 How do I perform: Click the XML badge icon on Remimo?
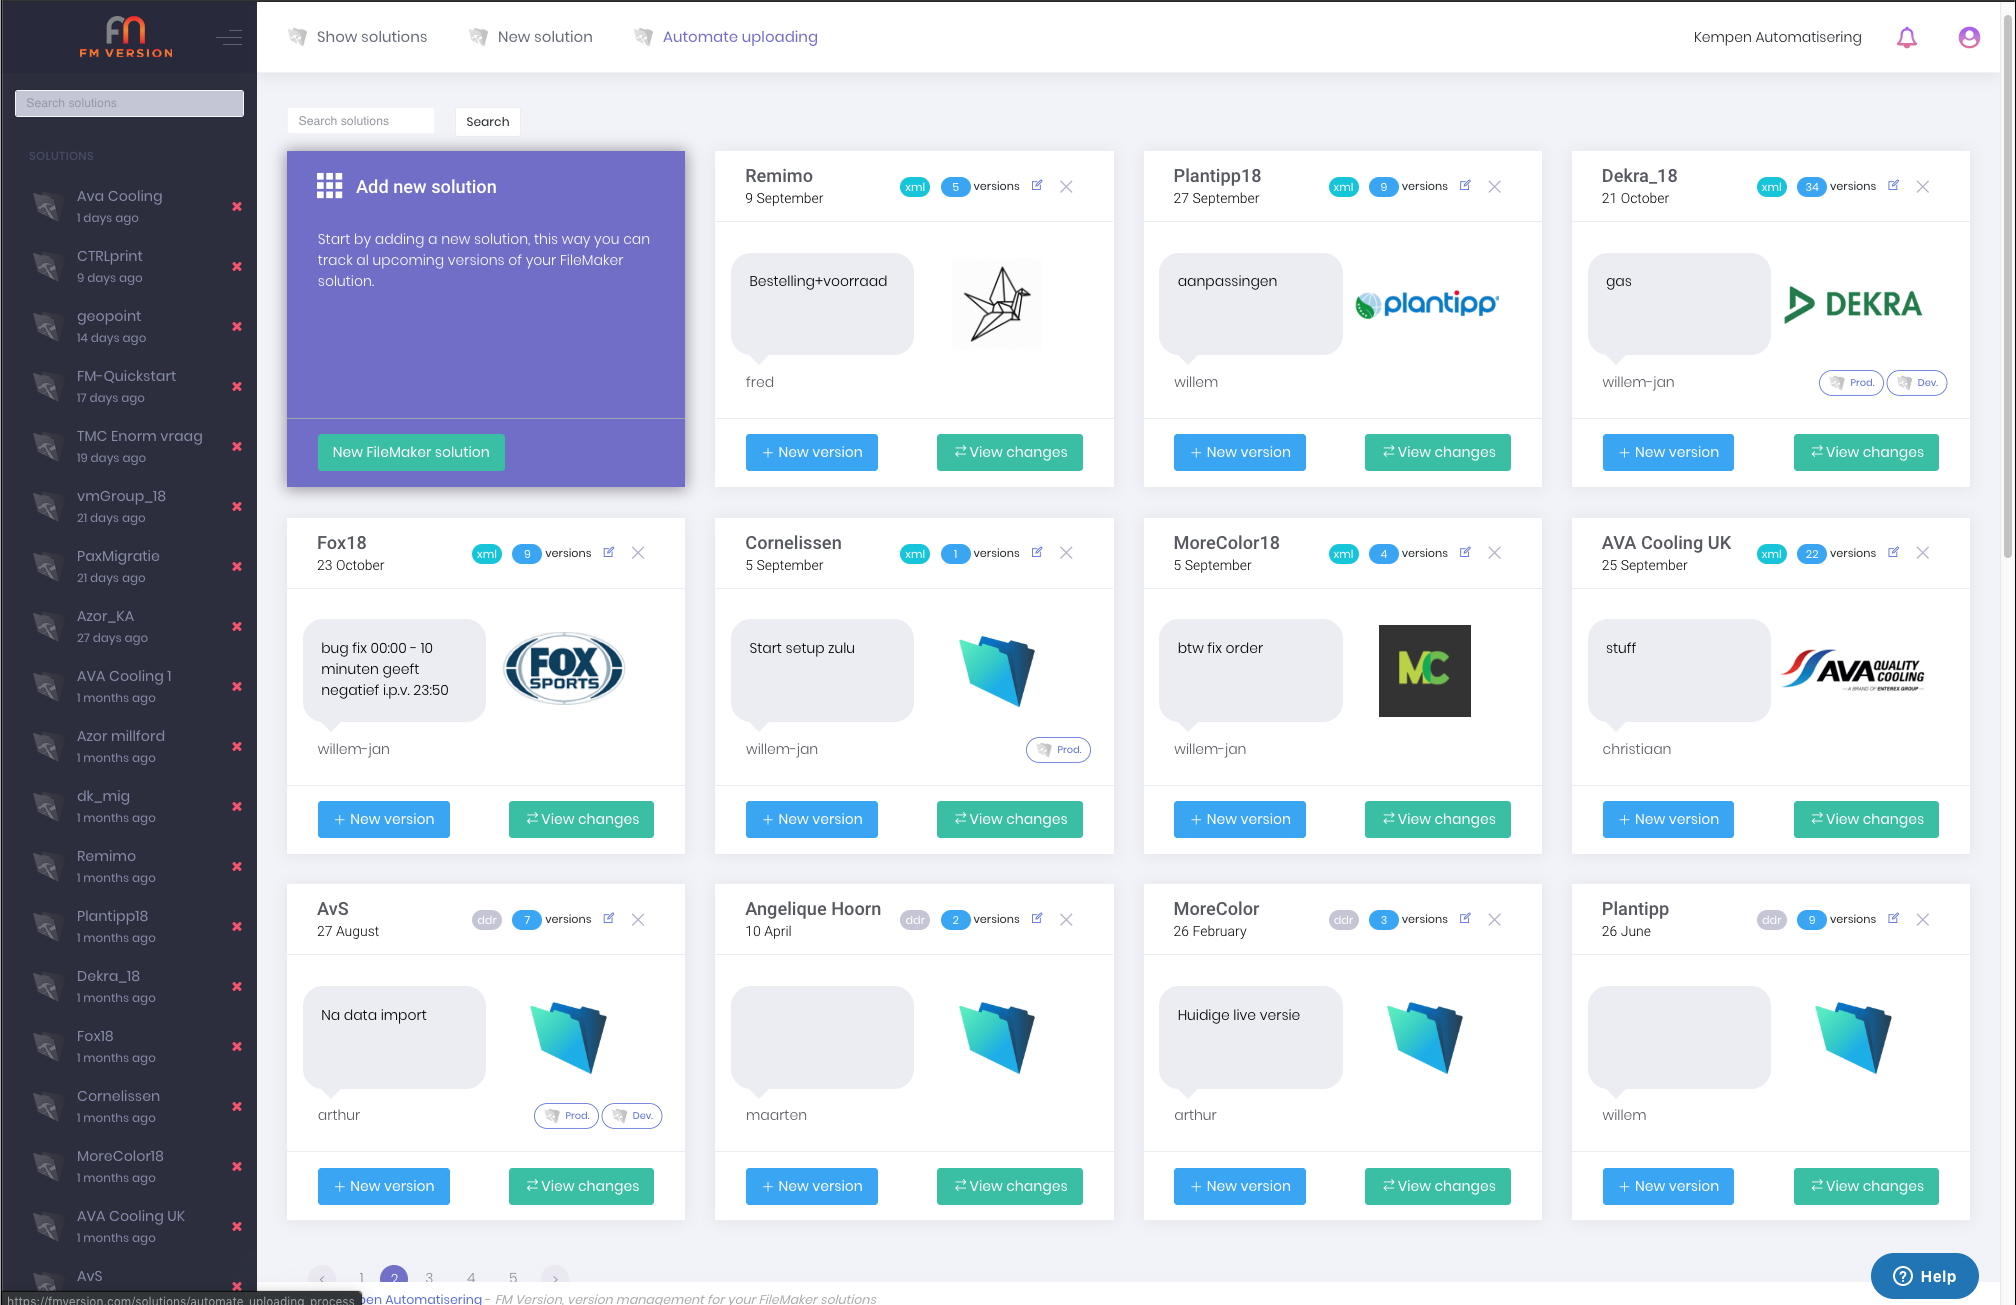(x=914, y=185)
